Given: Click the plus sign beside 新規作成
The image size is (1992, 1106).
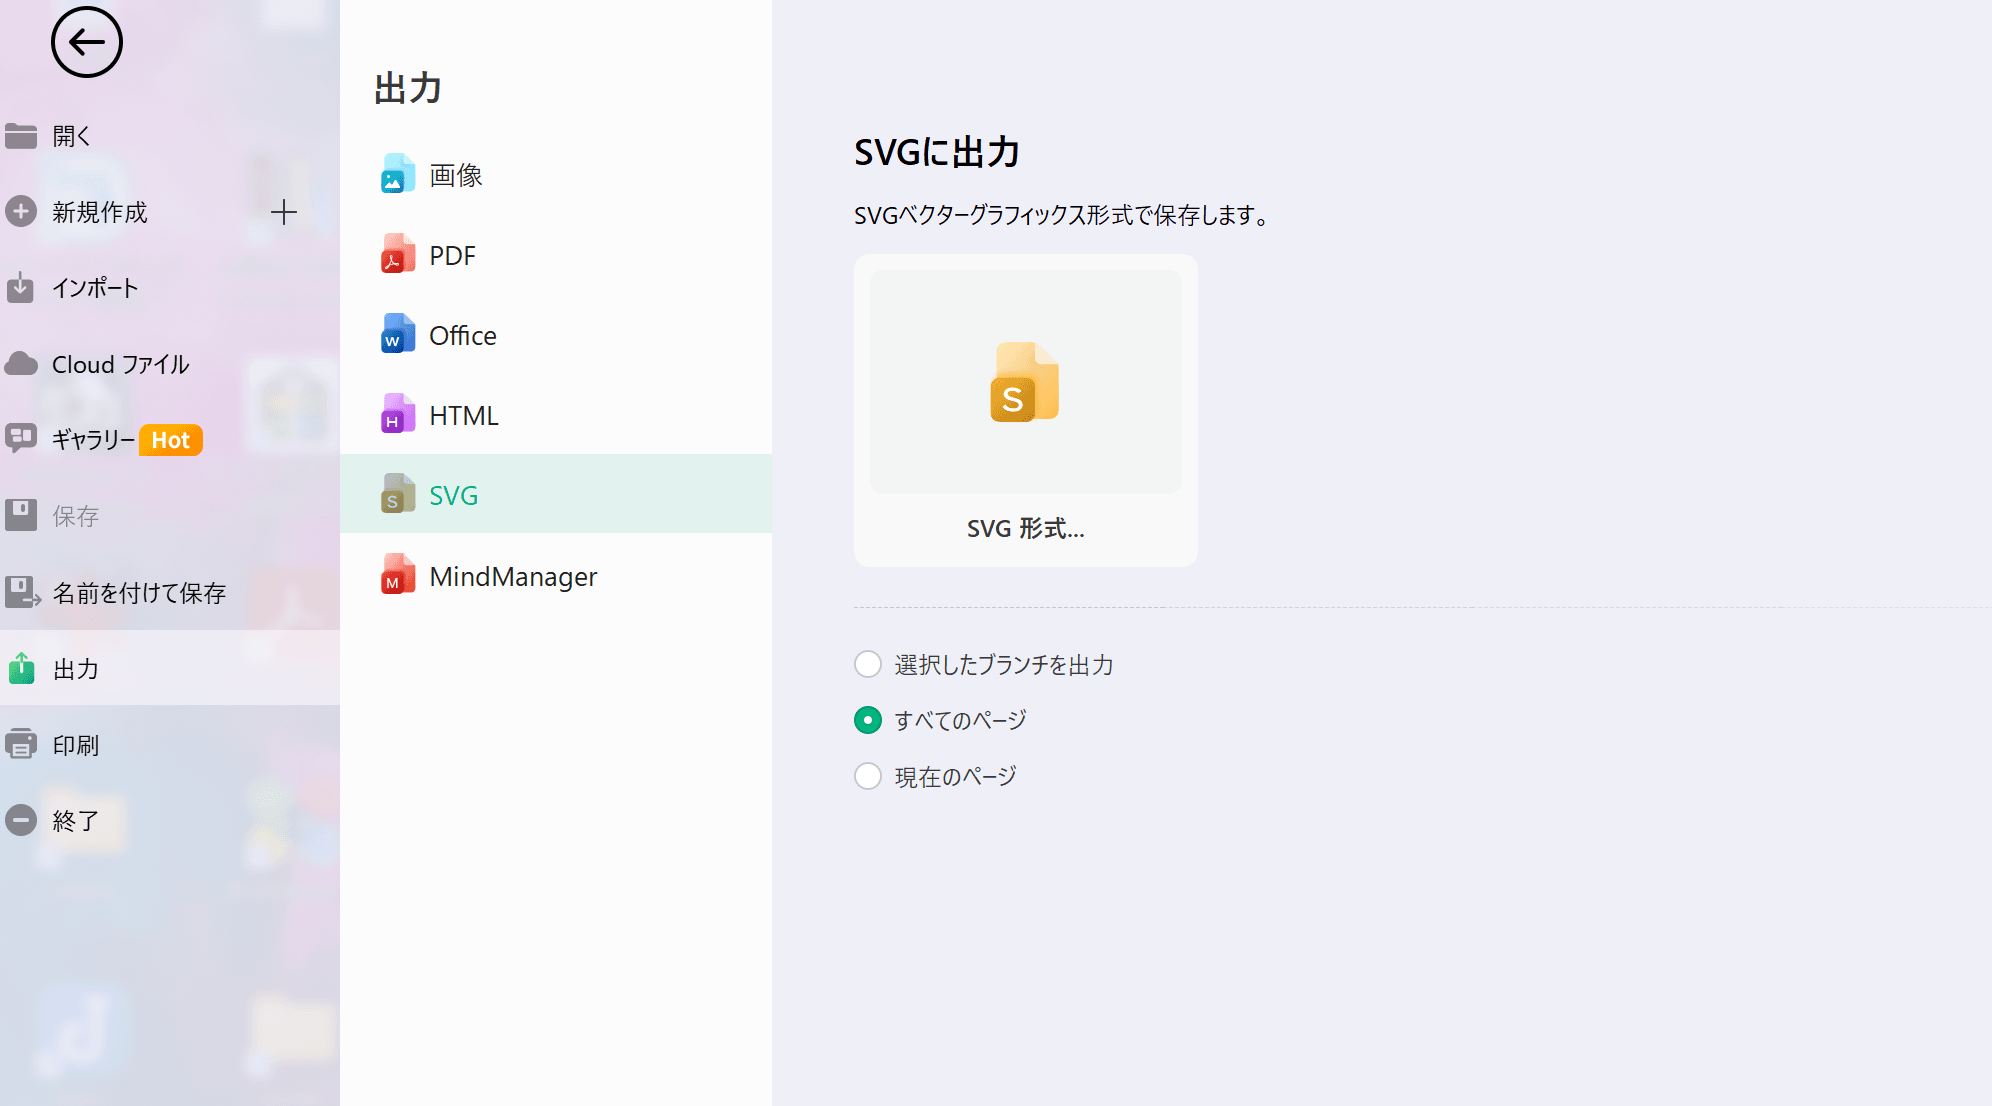Looking at the screenshot, I should [284, 212].
